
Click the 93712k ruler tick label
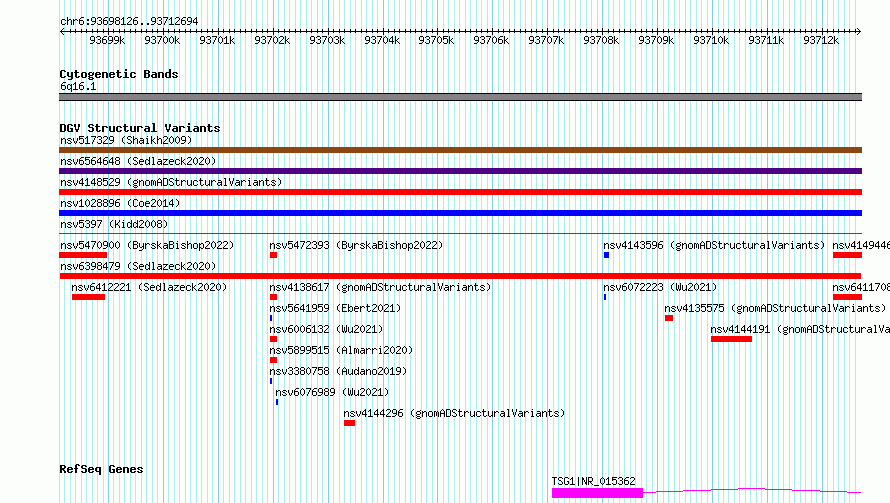click(x=821, y=40)
